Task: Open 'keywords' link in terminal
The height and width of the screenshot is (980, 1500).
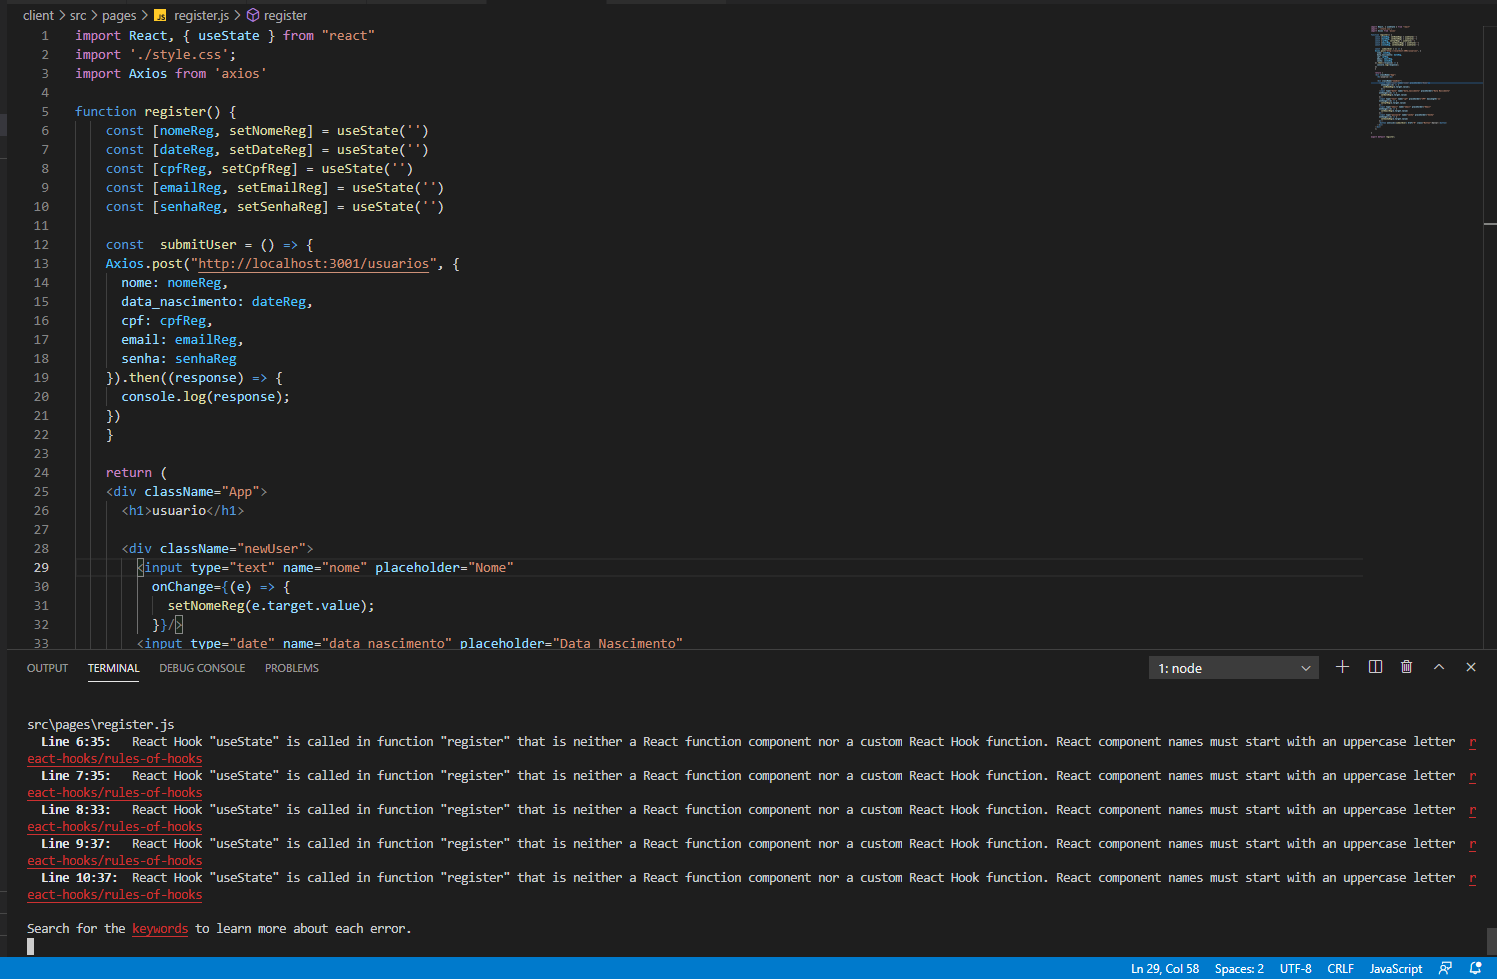Action: point(160,929)
